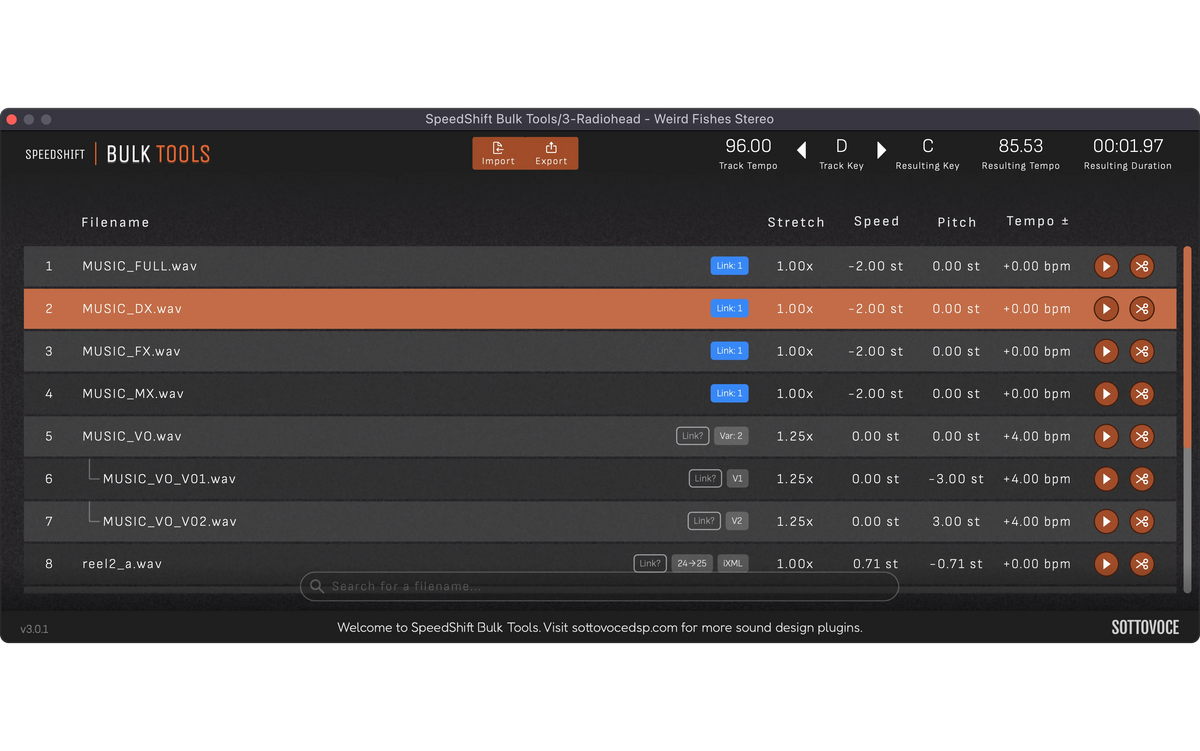The height and width of the screenshot is (751, 1200).
Task: Play MUSIC_MX.wav preview
Action: 1106,394
